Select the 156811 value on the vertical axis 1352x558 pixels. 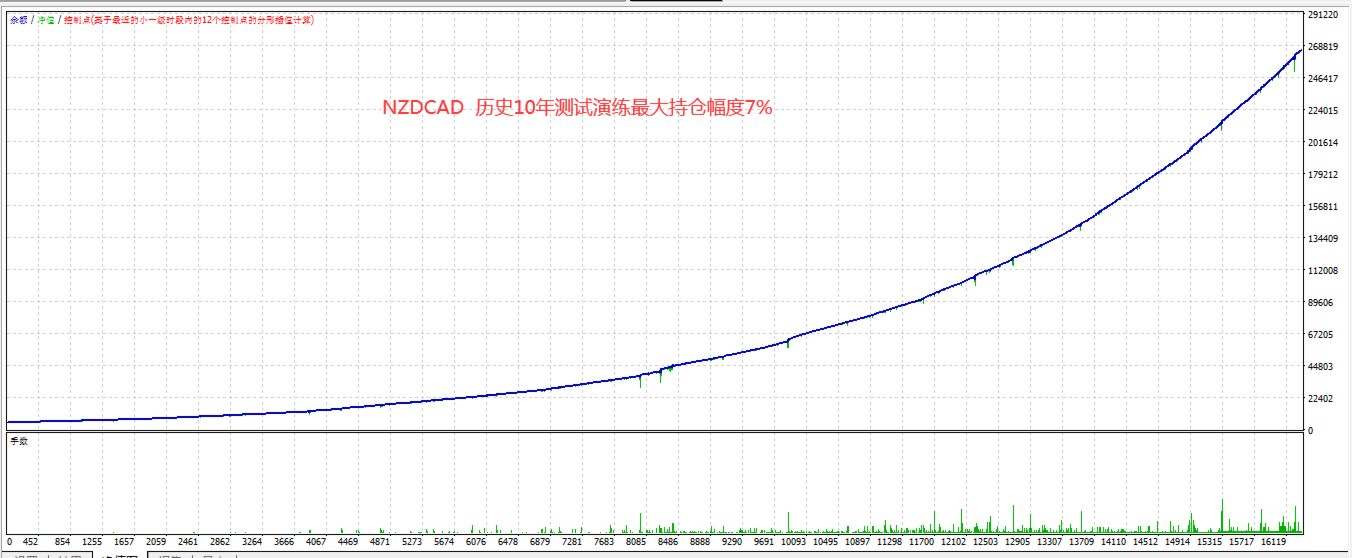pyautogui.click(x=1325, y=207)
